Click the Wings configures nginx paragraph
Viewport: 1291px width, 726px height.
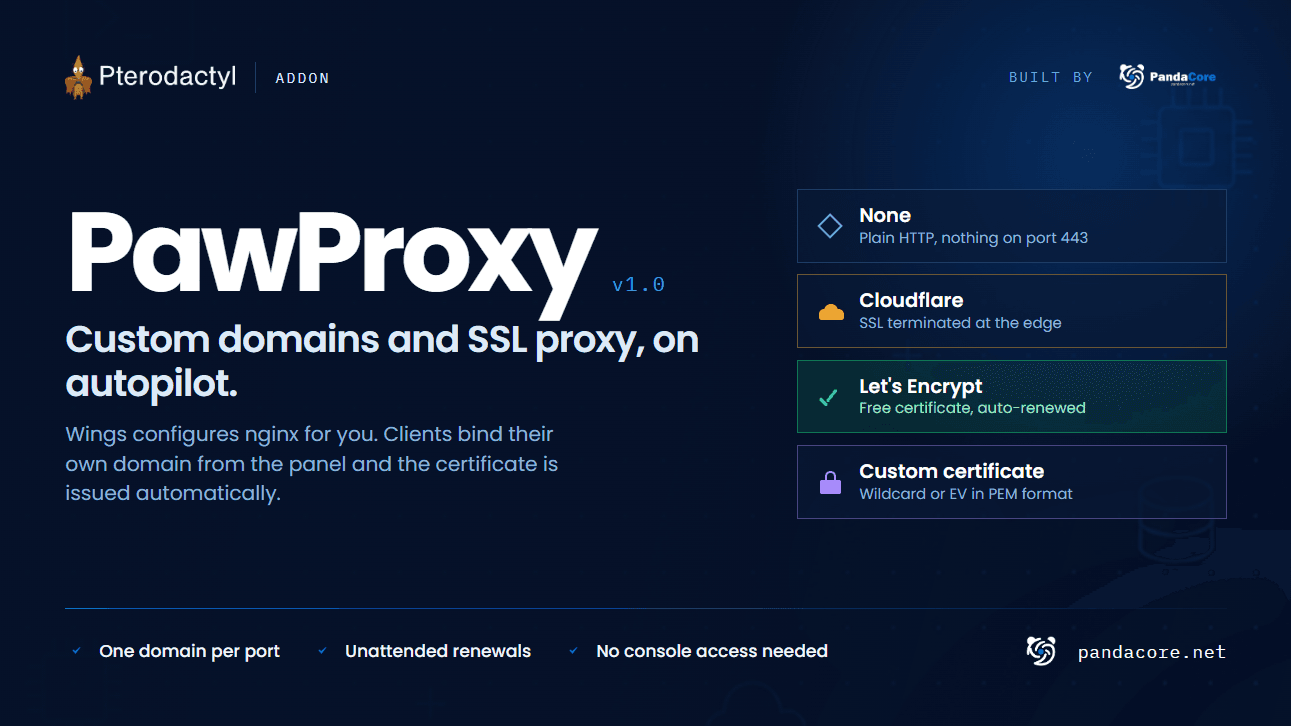(312, 464)
